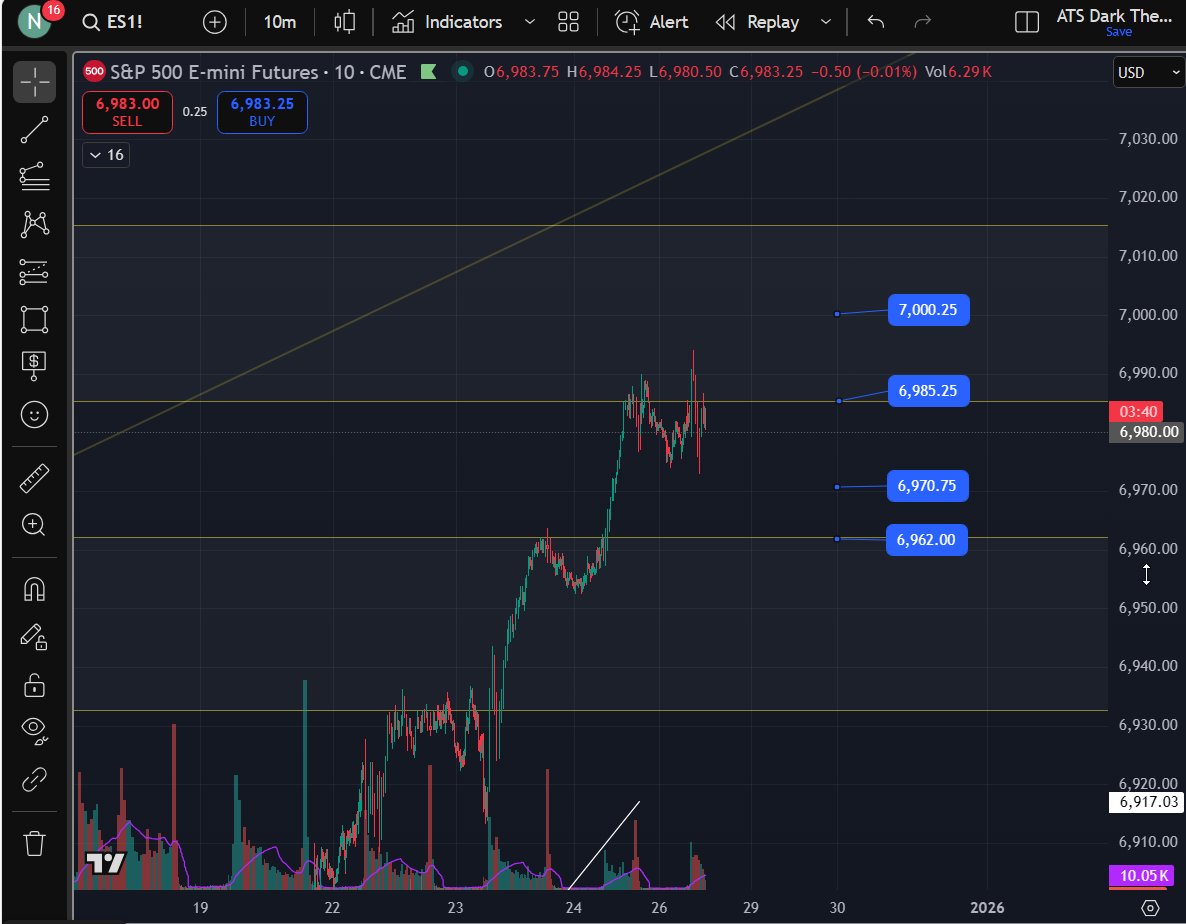Open the chart layout setup selector
The height and width of the screenshot is (924, 1186).
click(x=1026, y=22)
